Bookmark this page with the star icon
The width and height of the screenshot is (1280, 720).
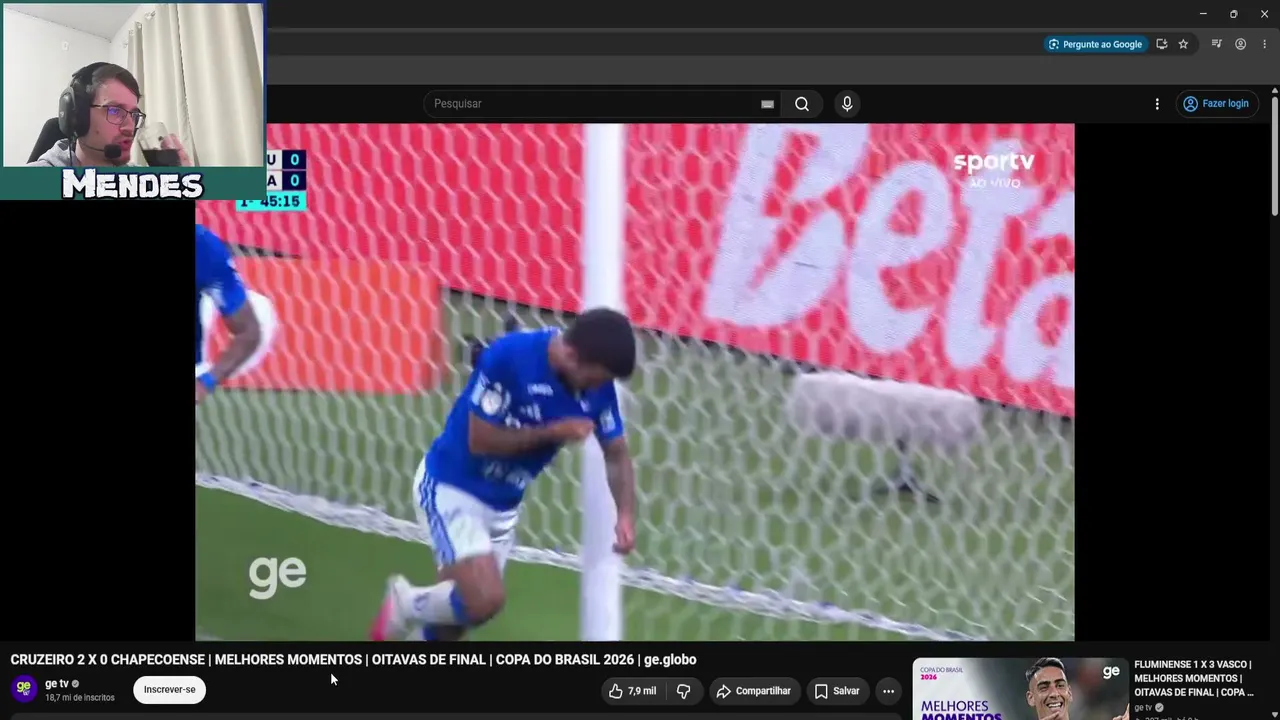1183,44
